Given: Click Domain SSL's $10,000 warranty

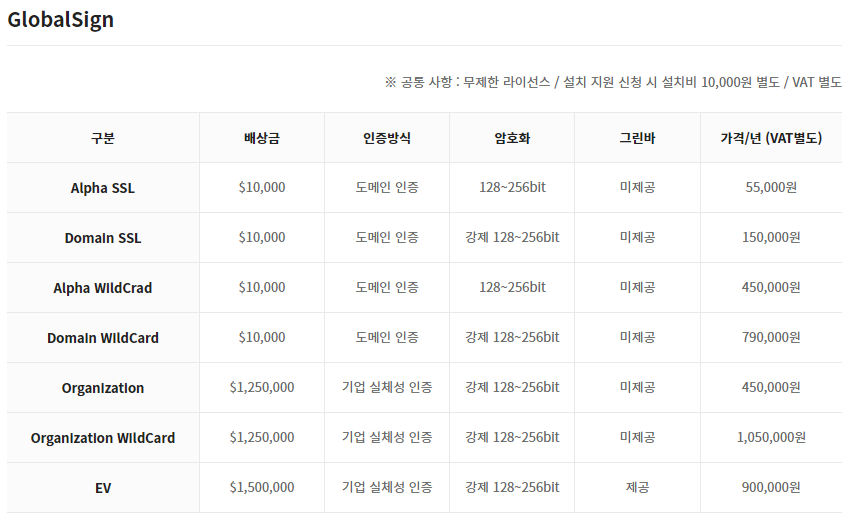Looking at the screenshot, I should [262, 237].
